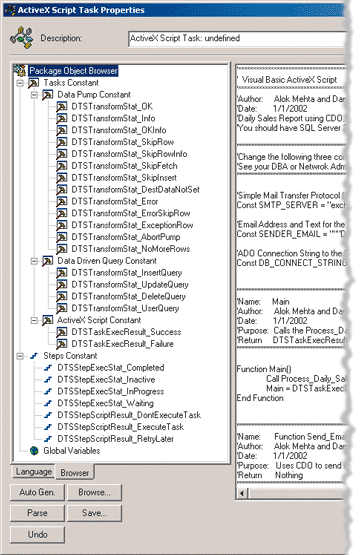
Task: Click into the Description text field
Action: pyautogui.click(x=236, y=39)
